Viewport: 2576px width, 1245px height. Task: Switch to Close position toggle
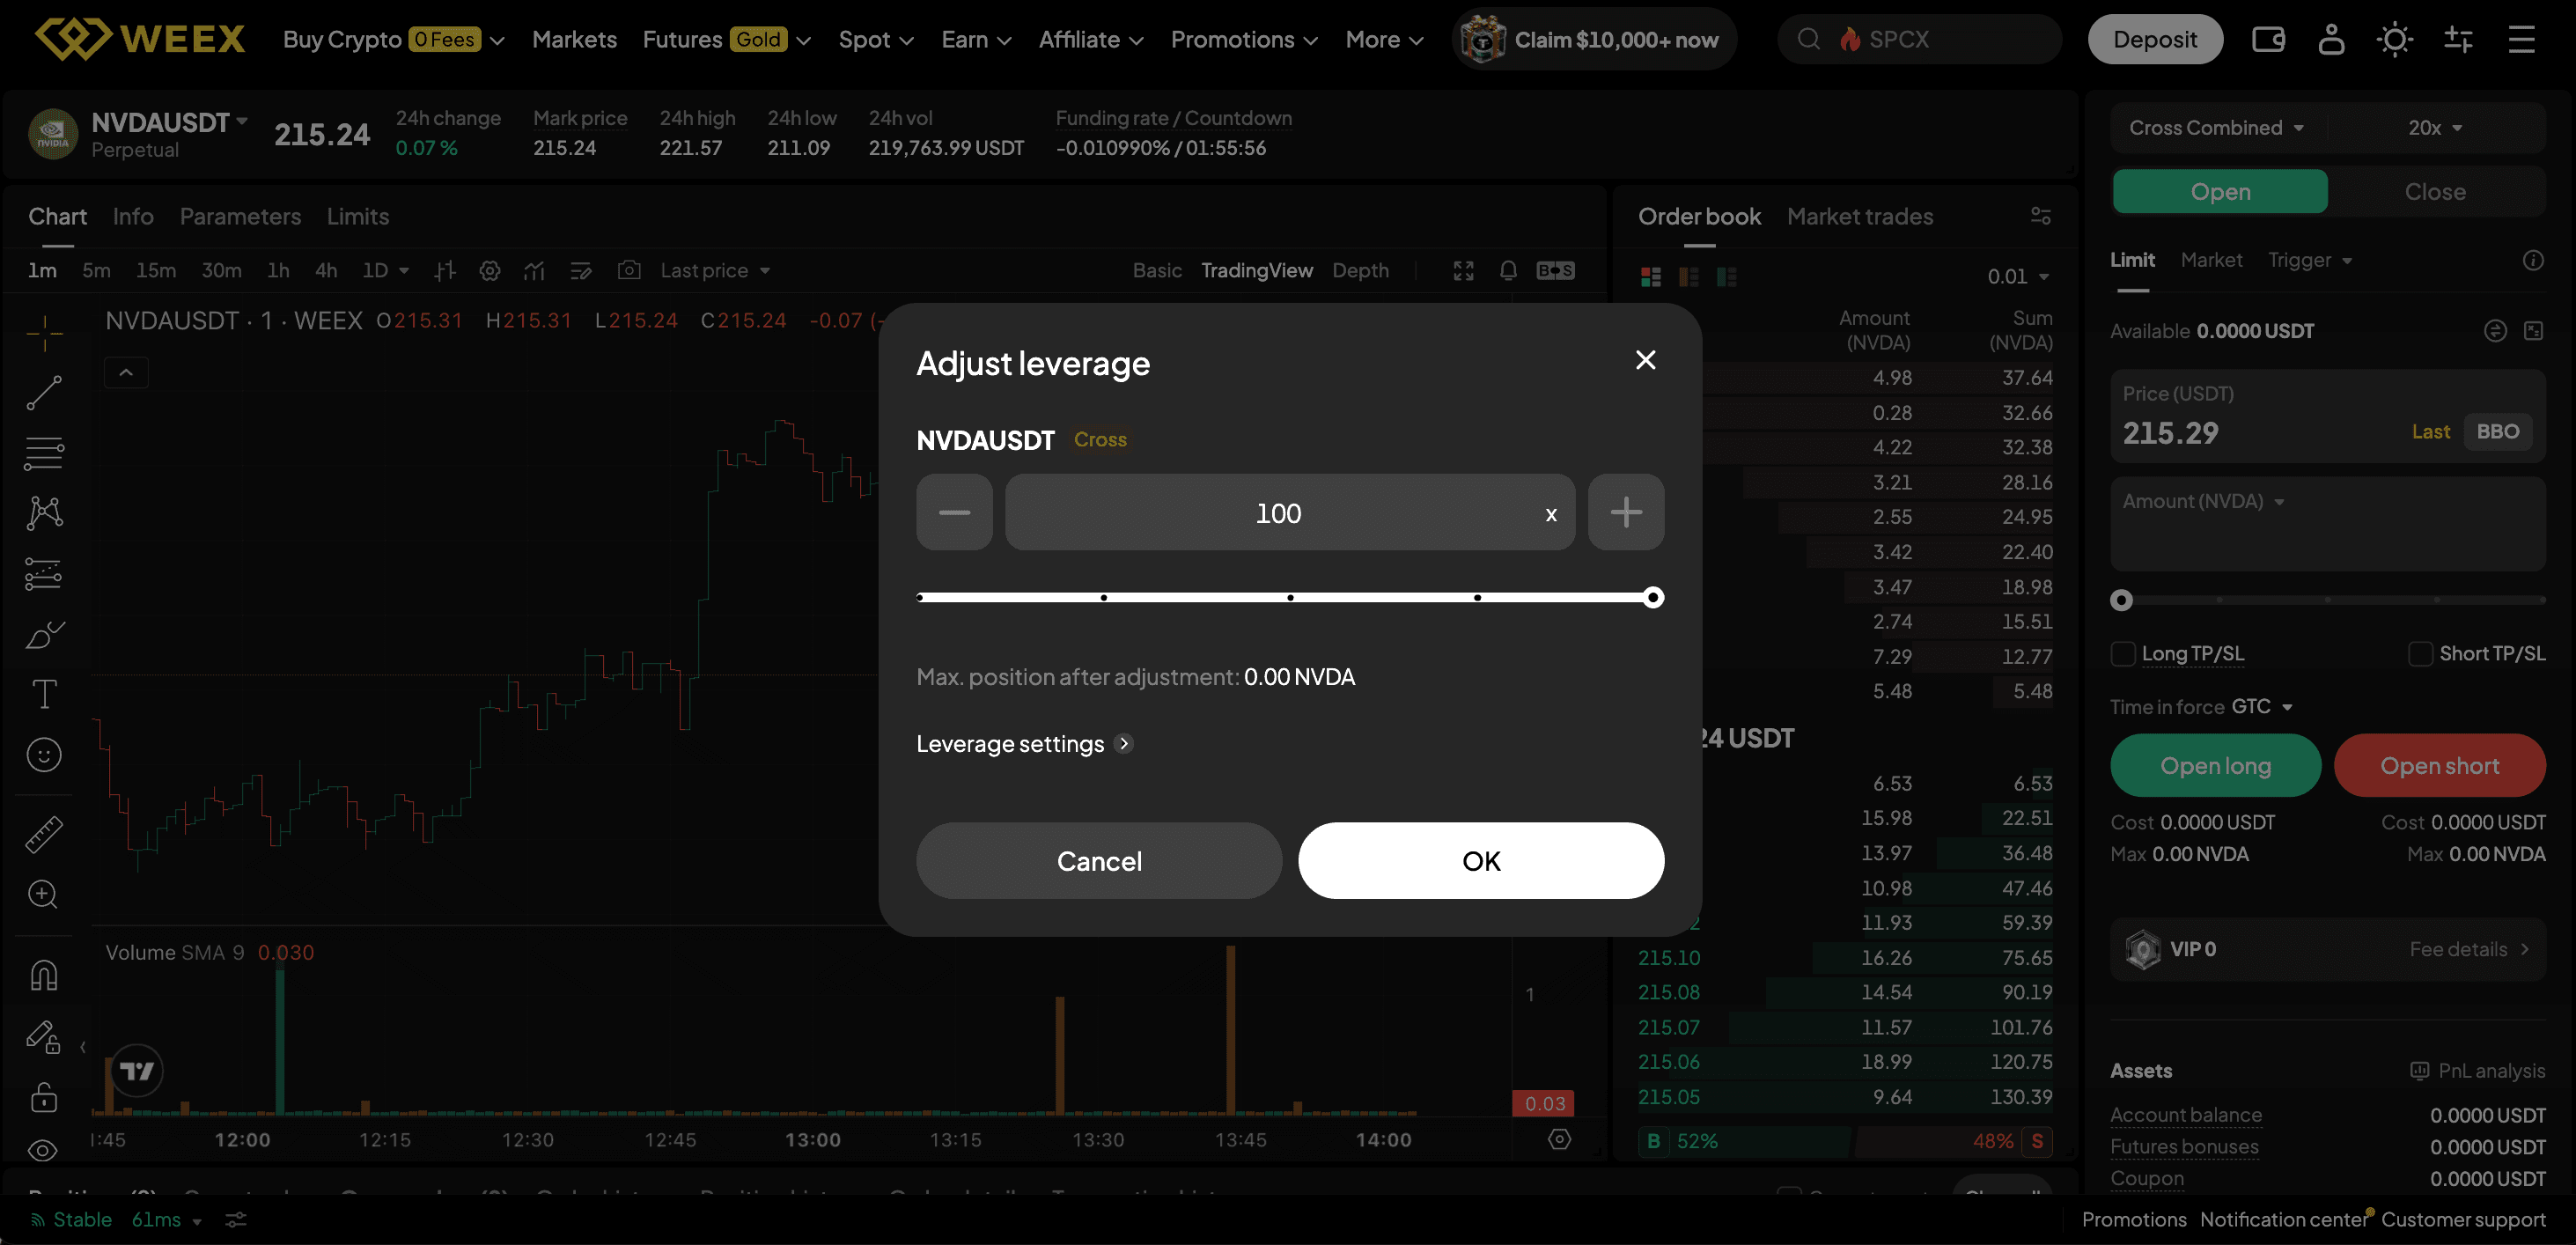click(2434, 191)
